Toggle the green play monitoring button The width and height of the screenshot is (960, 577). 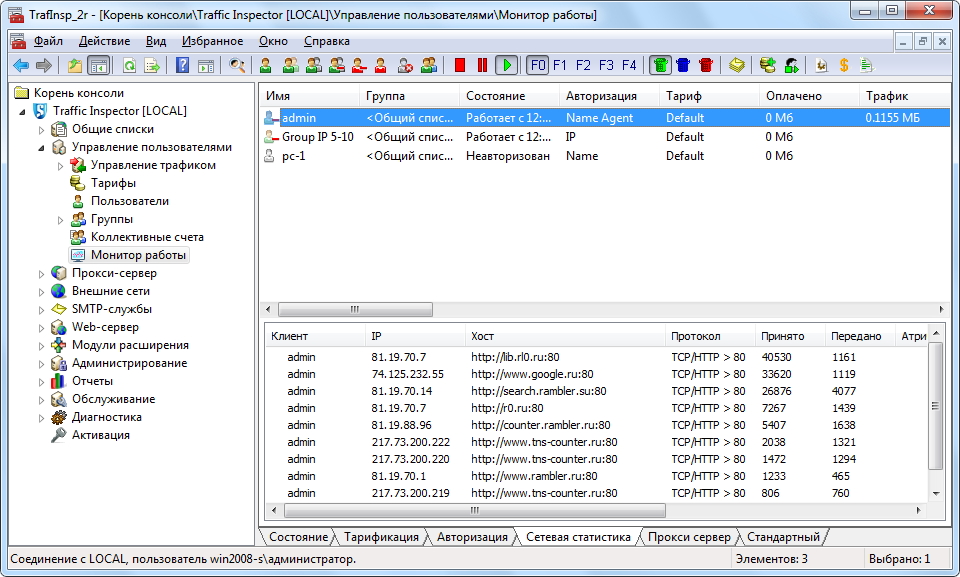point(506,65)
